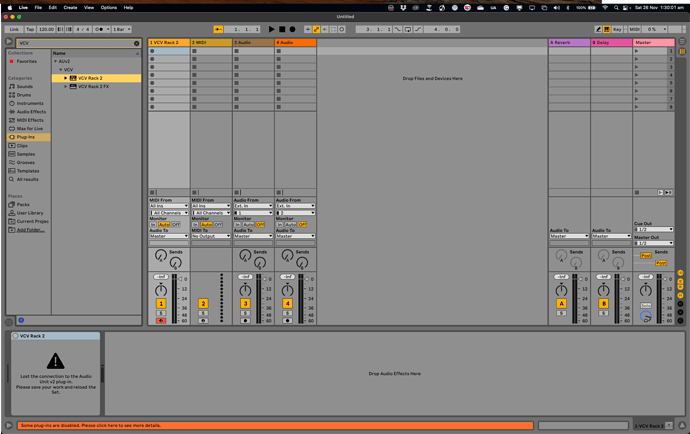
Task: Open track 4 Audio To Master dropdown
Action: point(295,236)
